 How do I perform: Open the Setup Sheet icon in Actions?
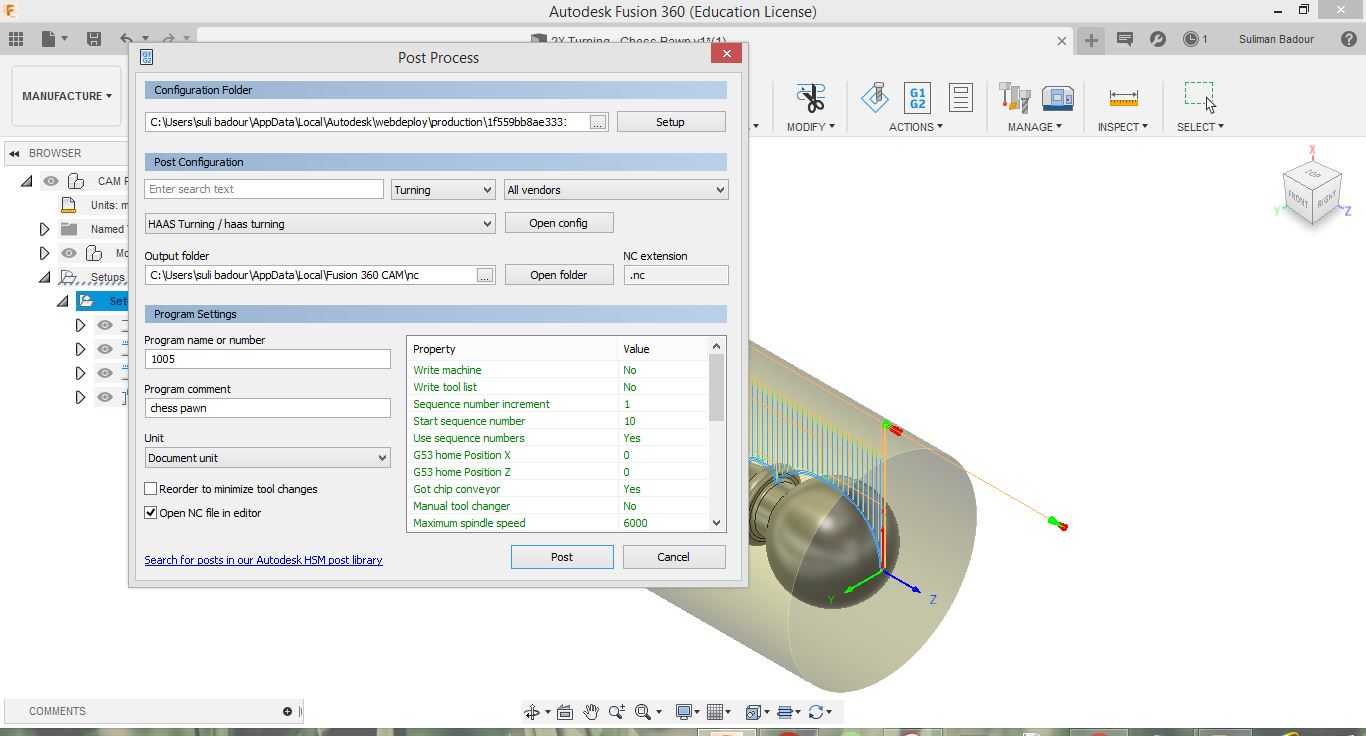[x=960, y=97]
